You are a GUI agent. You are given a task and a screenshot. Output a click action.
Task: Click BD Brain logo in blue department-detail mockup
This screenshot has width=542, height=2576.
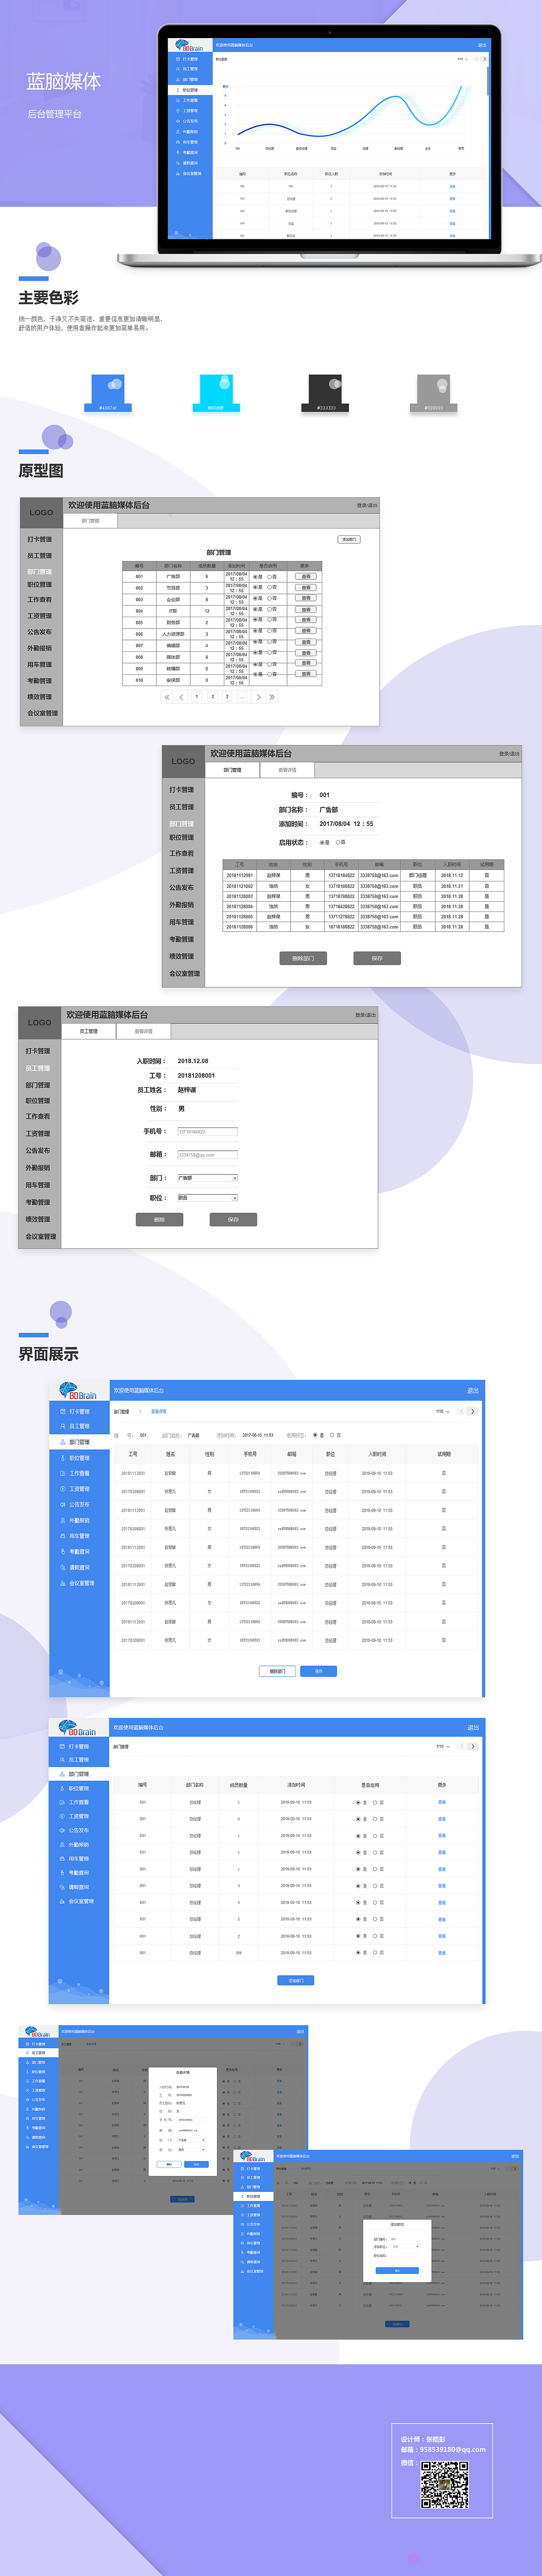pyautogui.click(x=78, y=1390)
